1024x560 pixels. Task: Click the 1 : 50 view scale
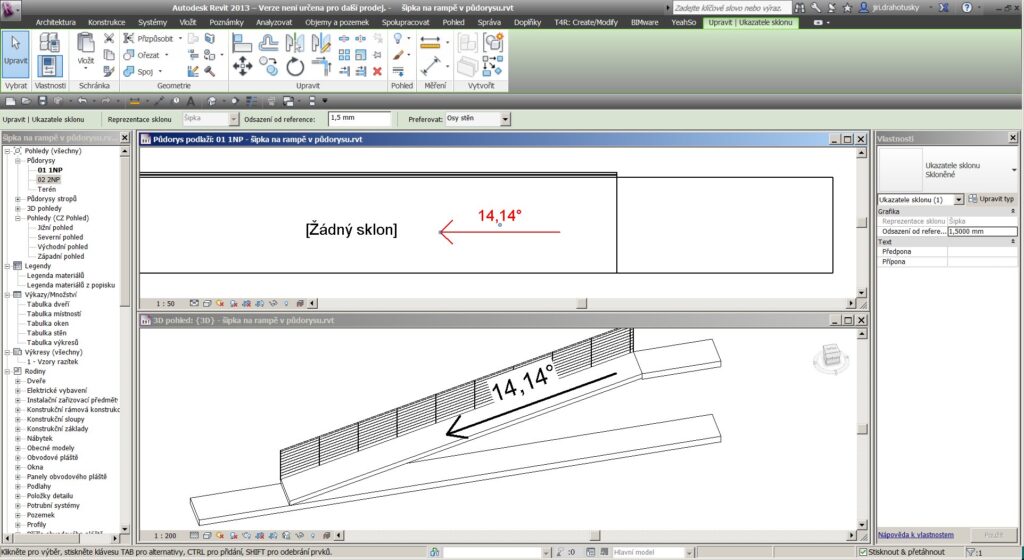pyautogui.click(x=165, y=303)
